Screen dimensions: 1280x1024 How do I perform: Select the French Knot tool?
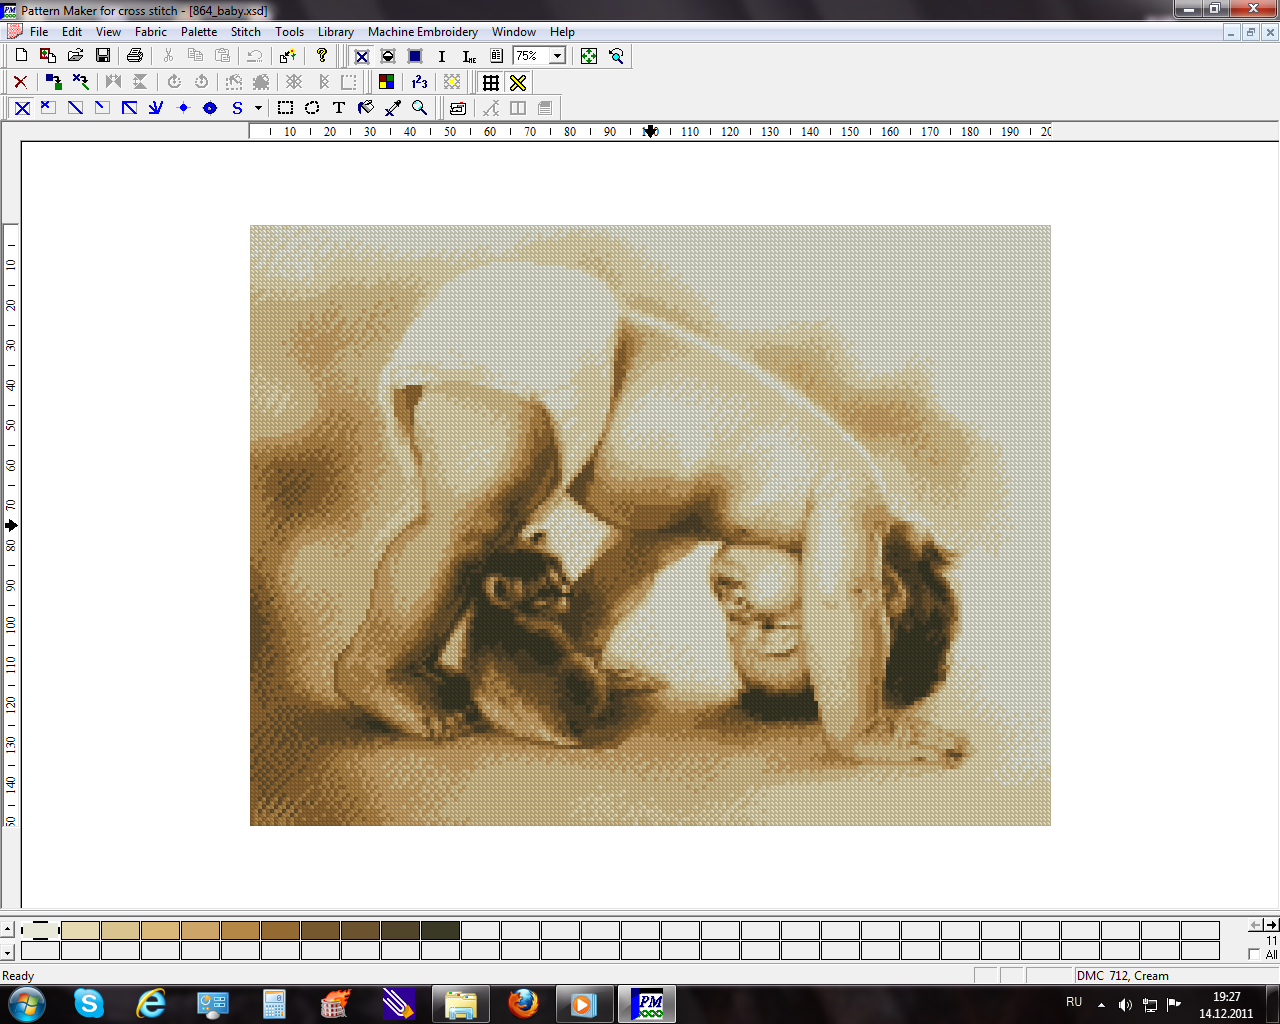pos(183,108)
